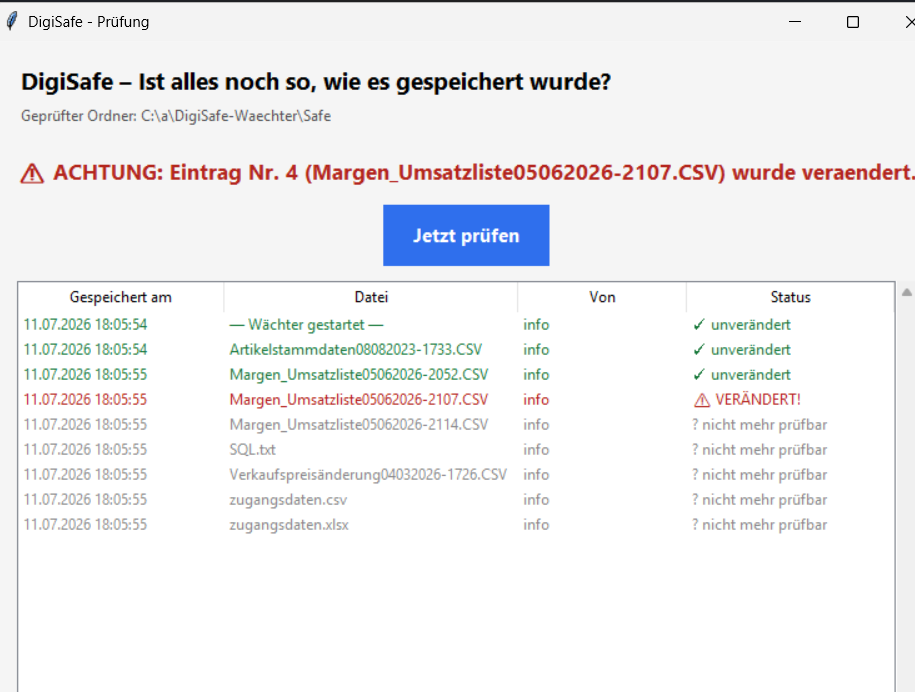Screen dimensions: 915x692
Task: Sort by the Gespeichert am column header
Action: 121,297
